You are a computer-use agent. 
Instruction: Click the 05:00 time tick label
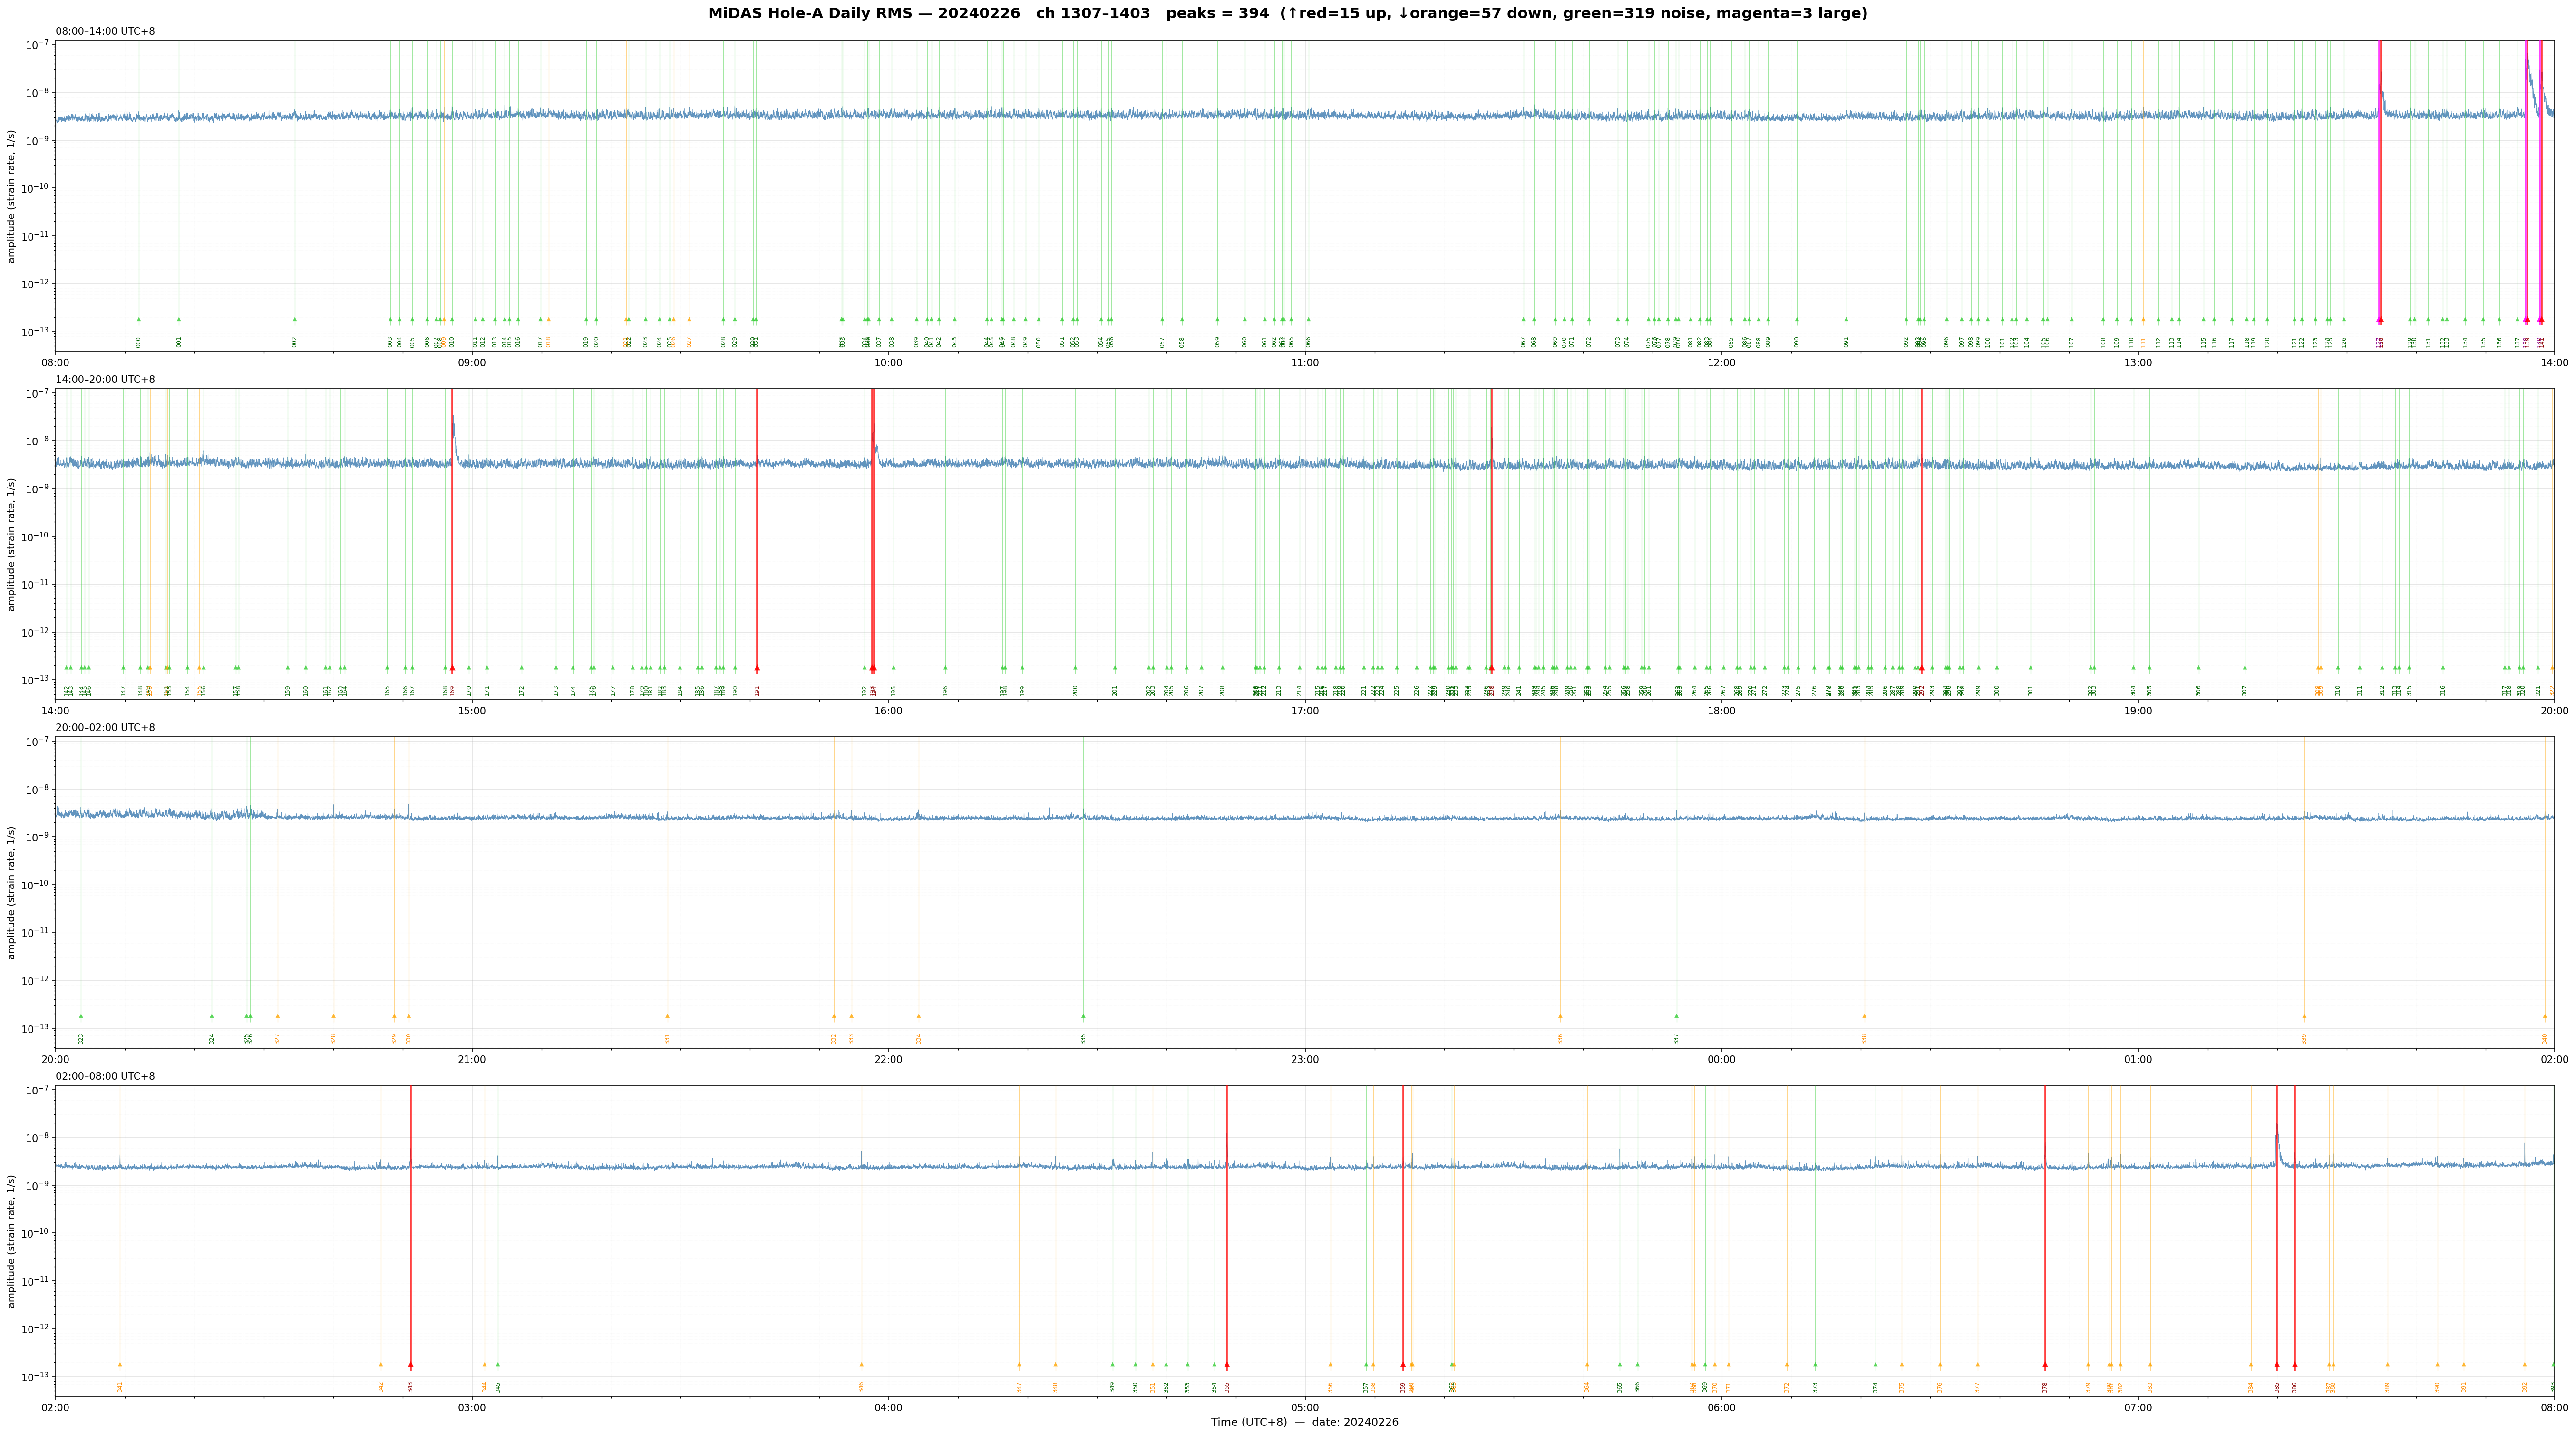(1305, 1408)
